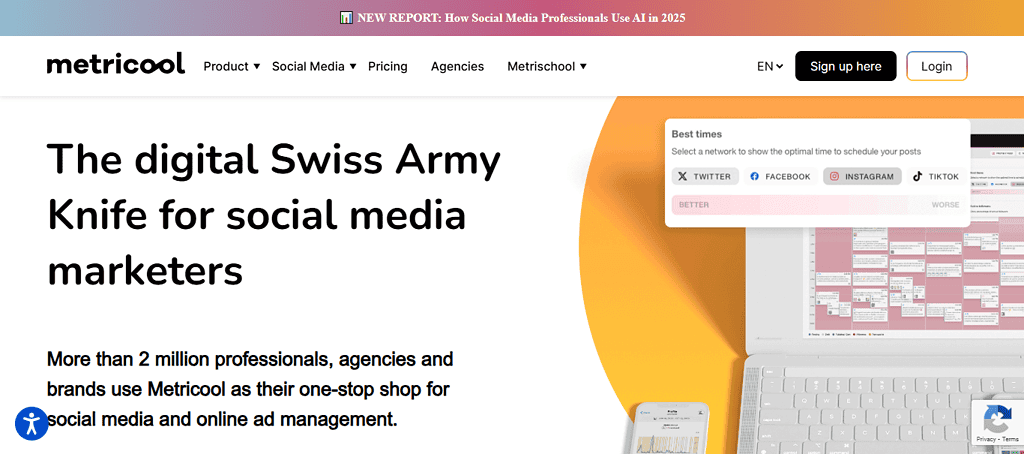Click the "Select a network" instruction text

click(x=796, y=152)
